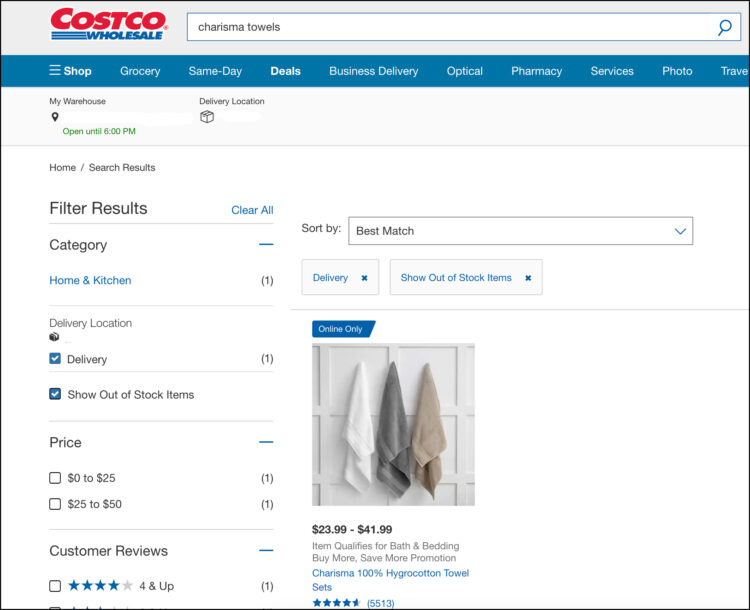Open the Shop hamburger menu
Image resolution: width=750 pixels, height=610 pixels.
pyautogui.click(x=70, y=71)
